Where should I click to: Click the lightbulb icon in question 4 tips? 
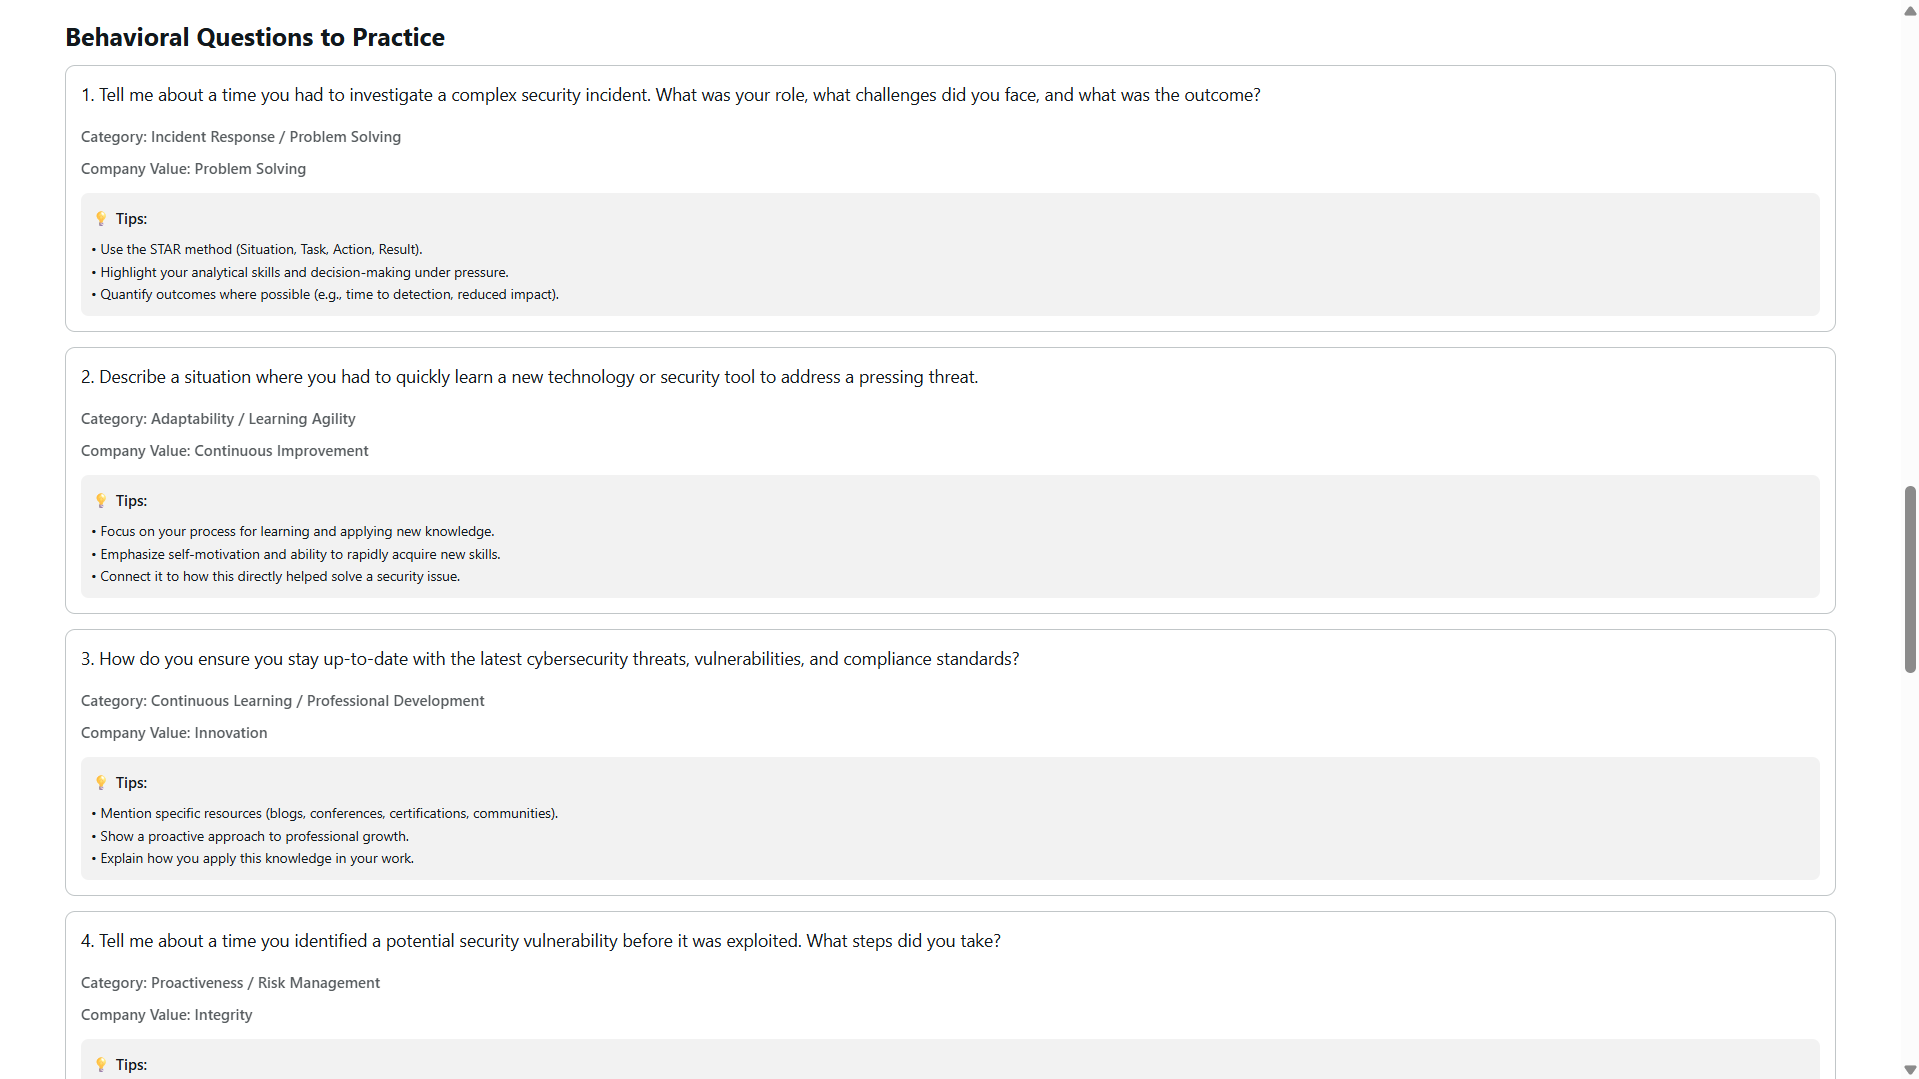click(101, 1064)
